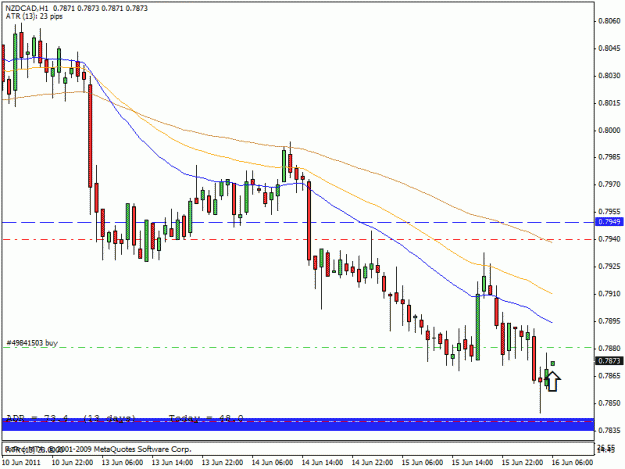Click the 0.7925 price axis label
625x469 pixels.
point(610,266)
